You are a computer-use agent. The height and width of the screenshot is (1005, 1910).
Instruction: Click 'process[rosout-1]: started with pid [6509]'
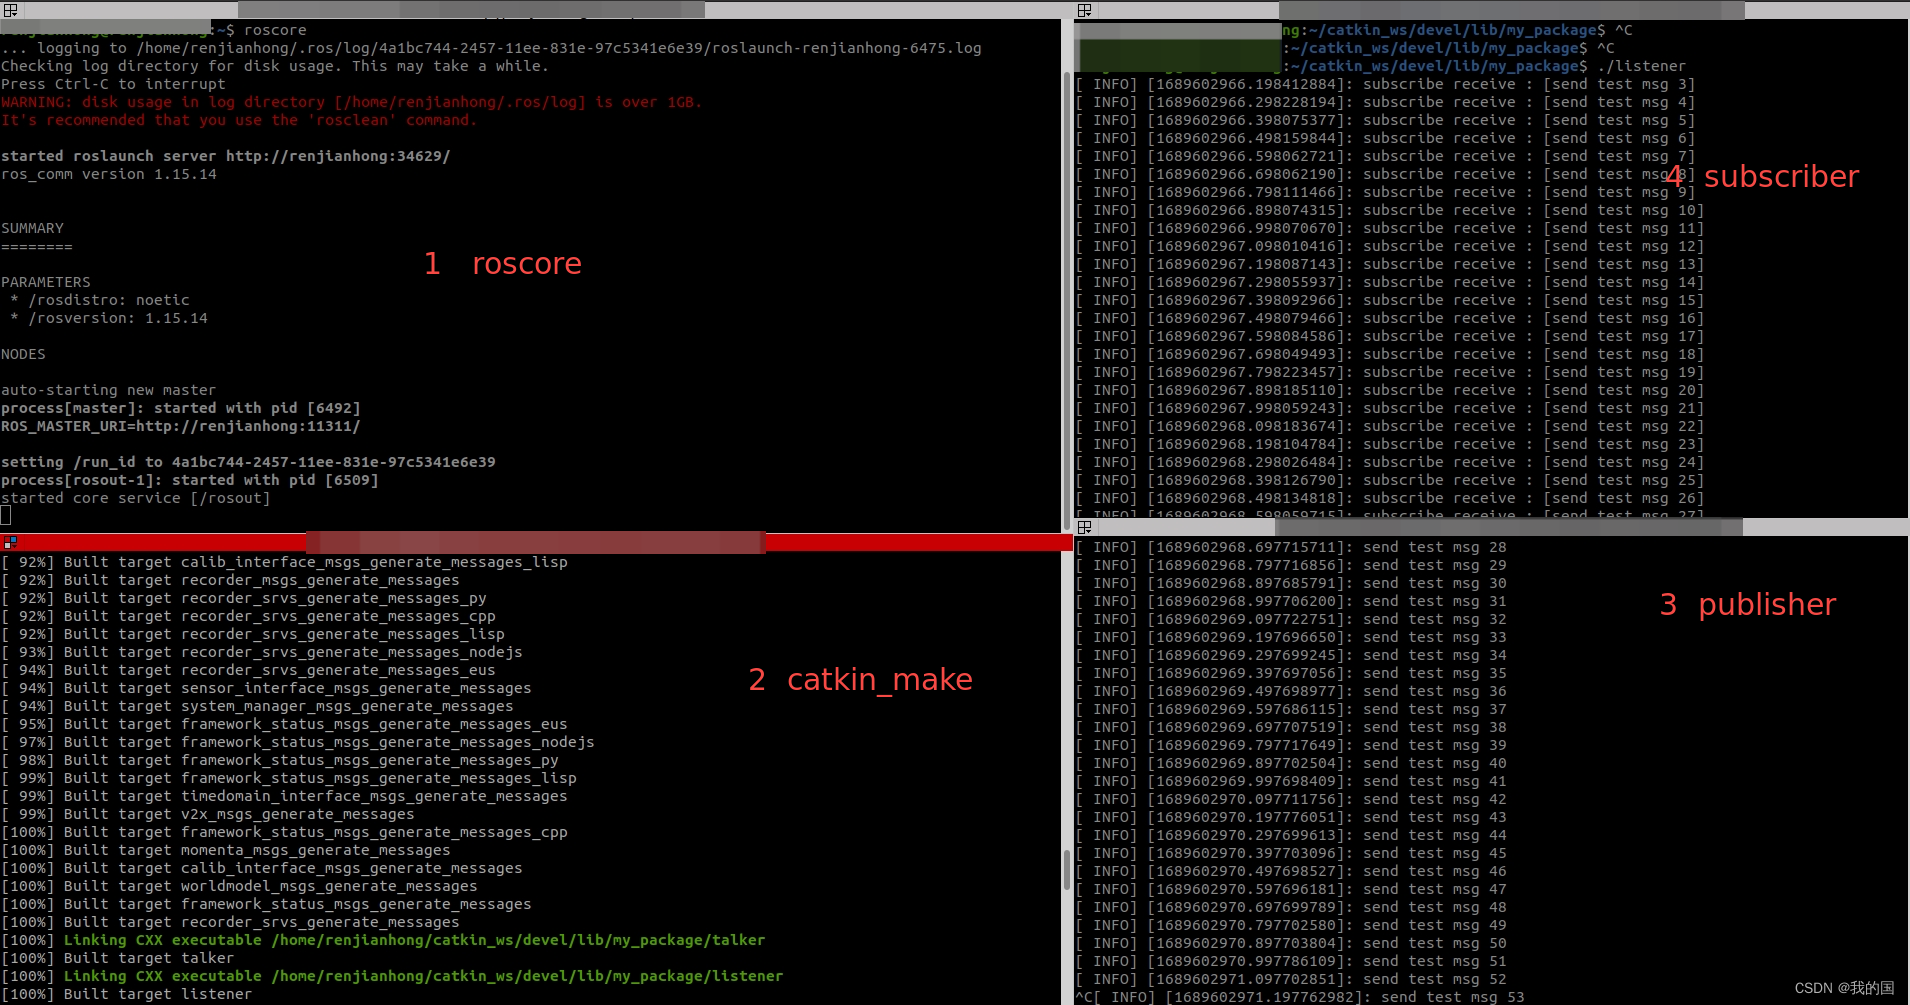(190, 480)
